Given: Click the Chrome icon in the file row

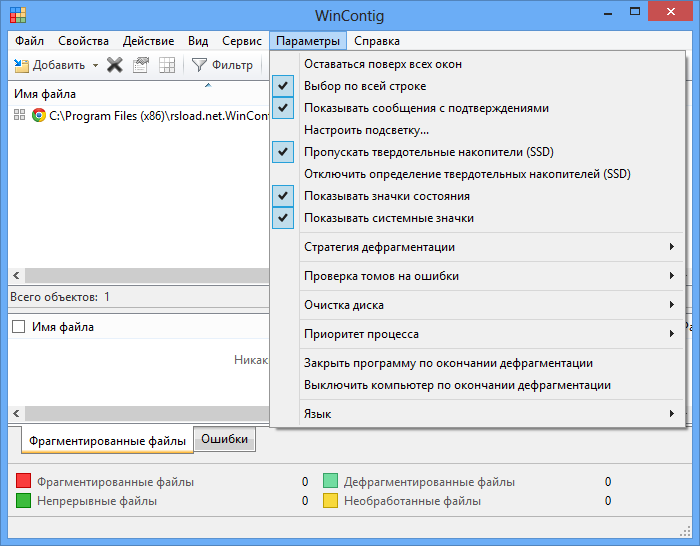Looking at the screenshot, I should click(x=39, y=115).
